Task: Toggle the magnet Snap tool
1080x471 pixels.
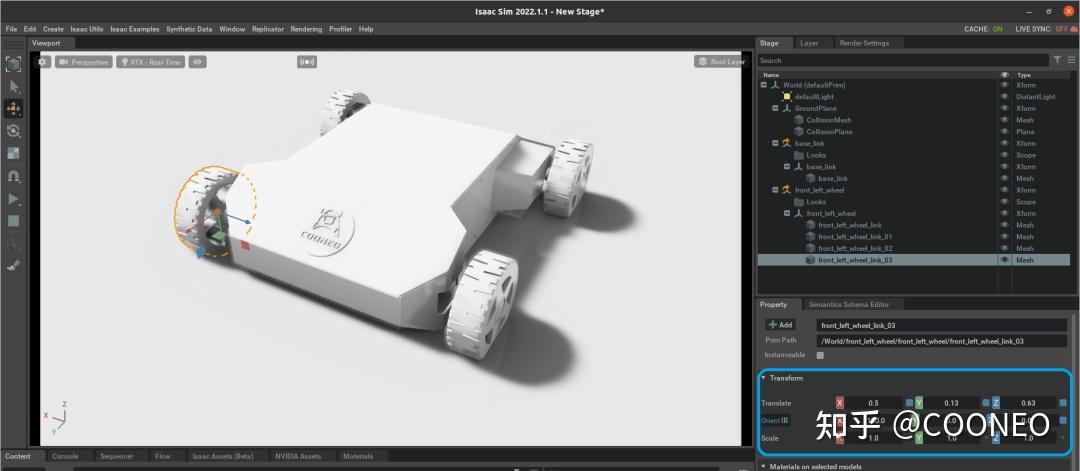Action: point(13,176)
